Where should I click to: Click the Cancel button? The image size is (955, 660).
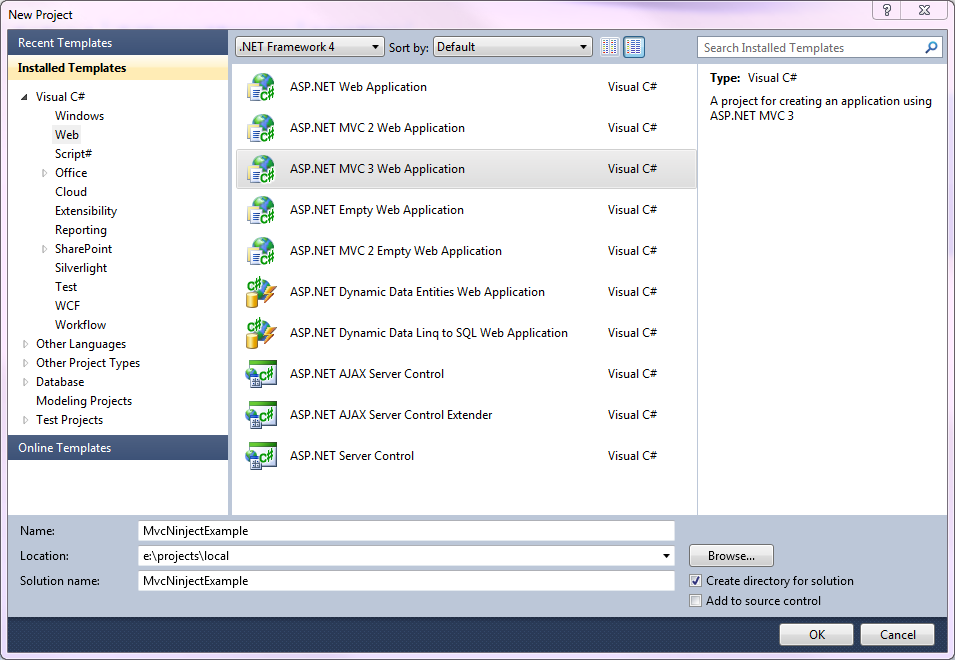point(897,634)
